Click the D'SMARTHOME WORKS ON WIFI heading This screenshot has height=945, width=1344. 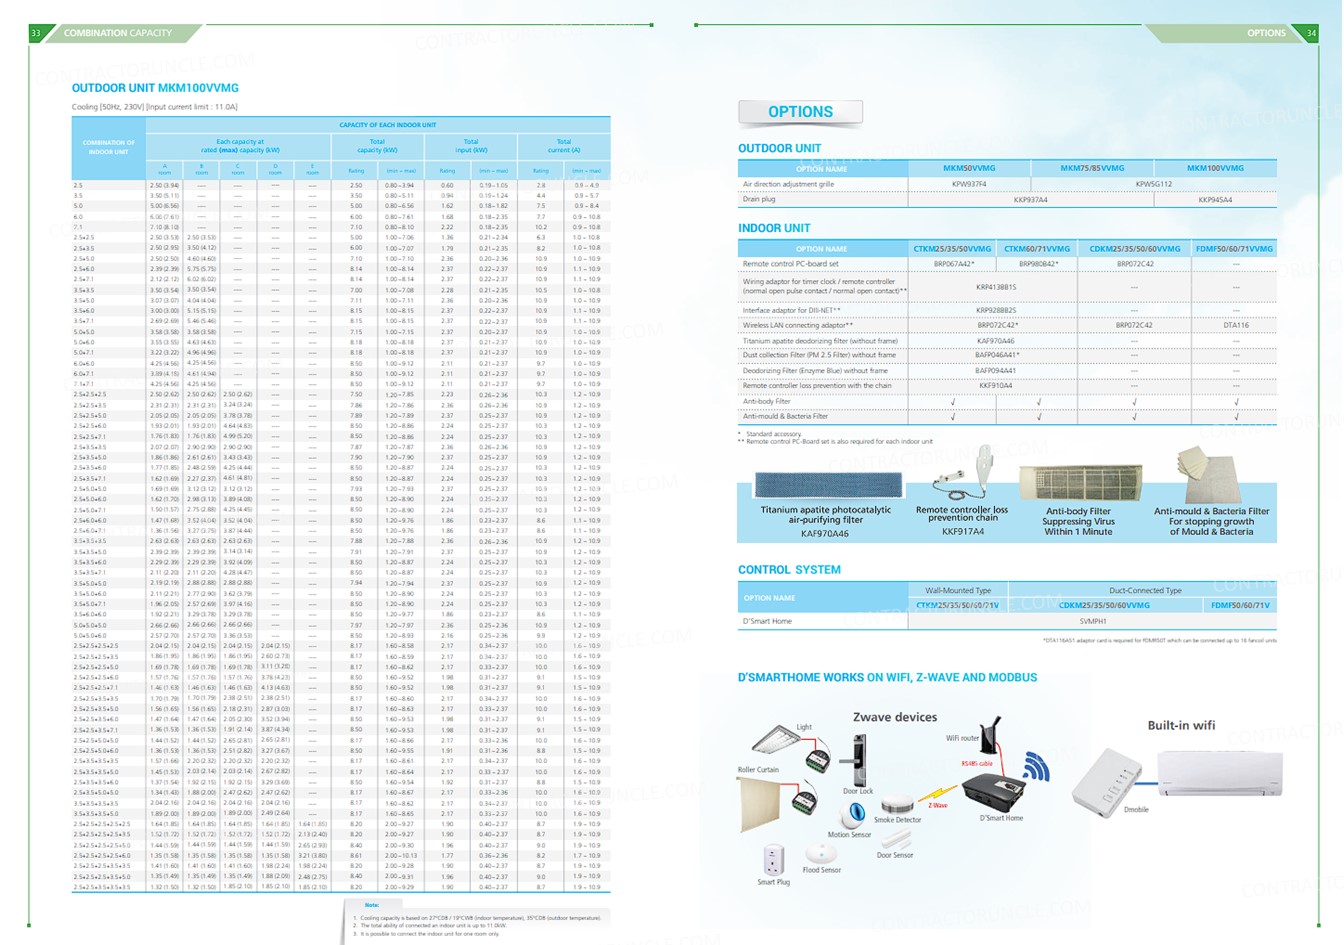[x=887, y=677]
